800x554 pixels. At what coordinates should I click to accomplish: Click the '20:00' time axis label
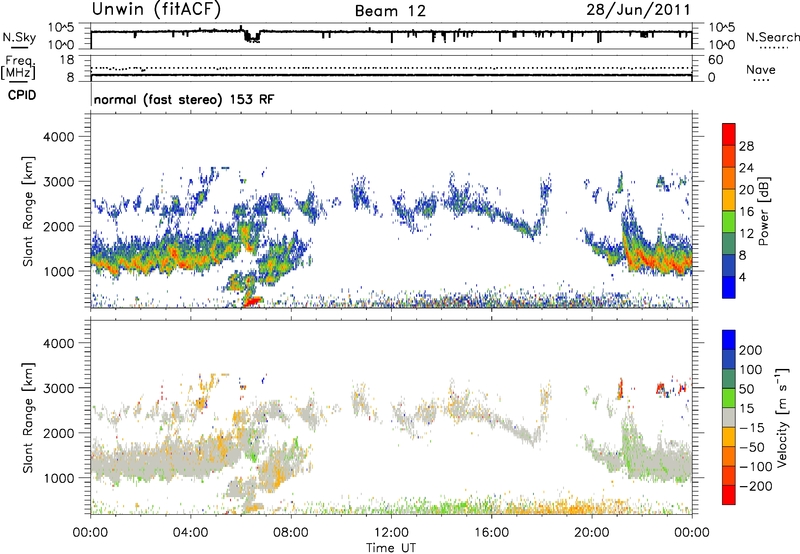[591, 533]
